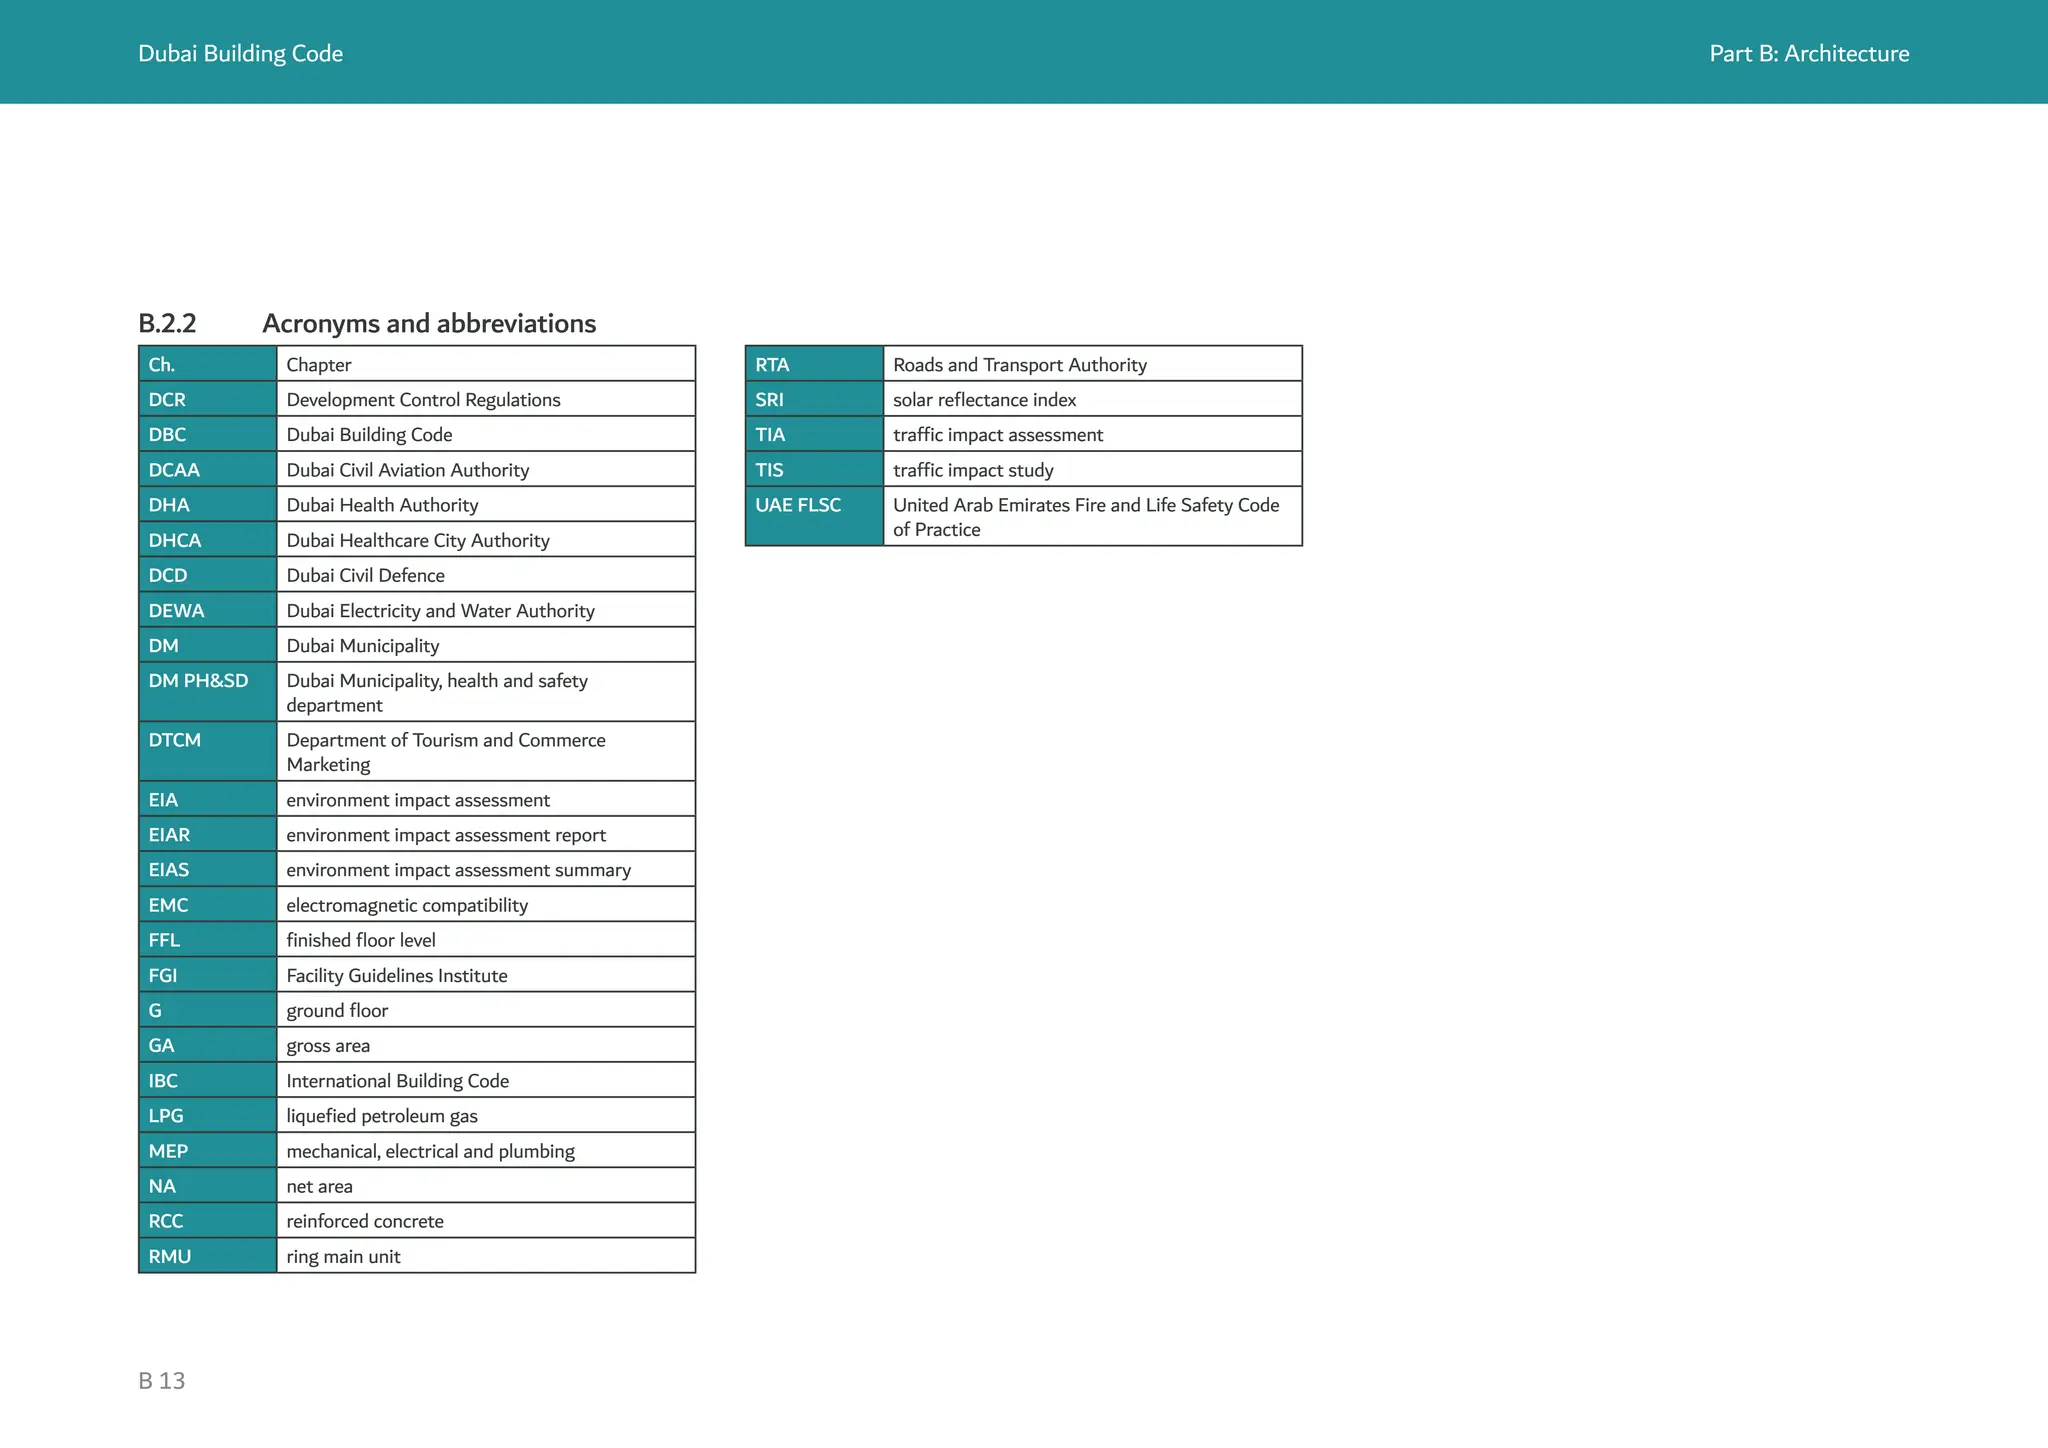Click 'Department of Tourism and Commerce Marketing' text

pyautogui.click(x=445, y=752)
